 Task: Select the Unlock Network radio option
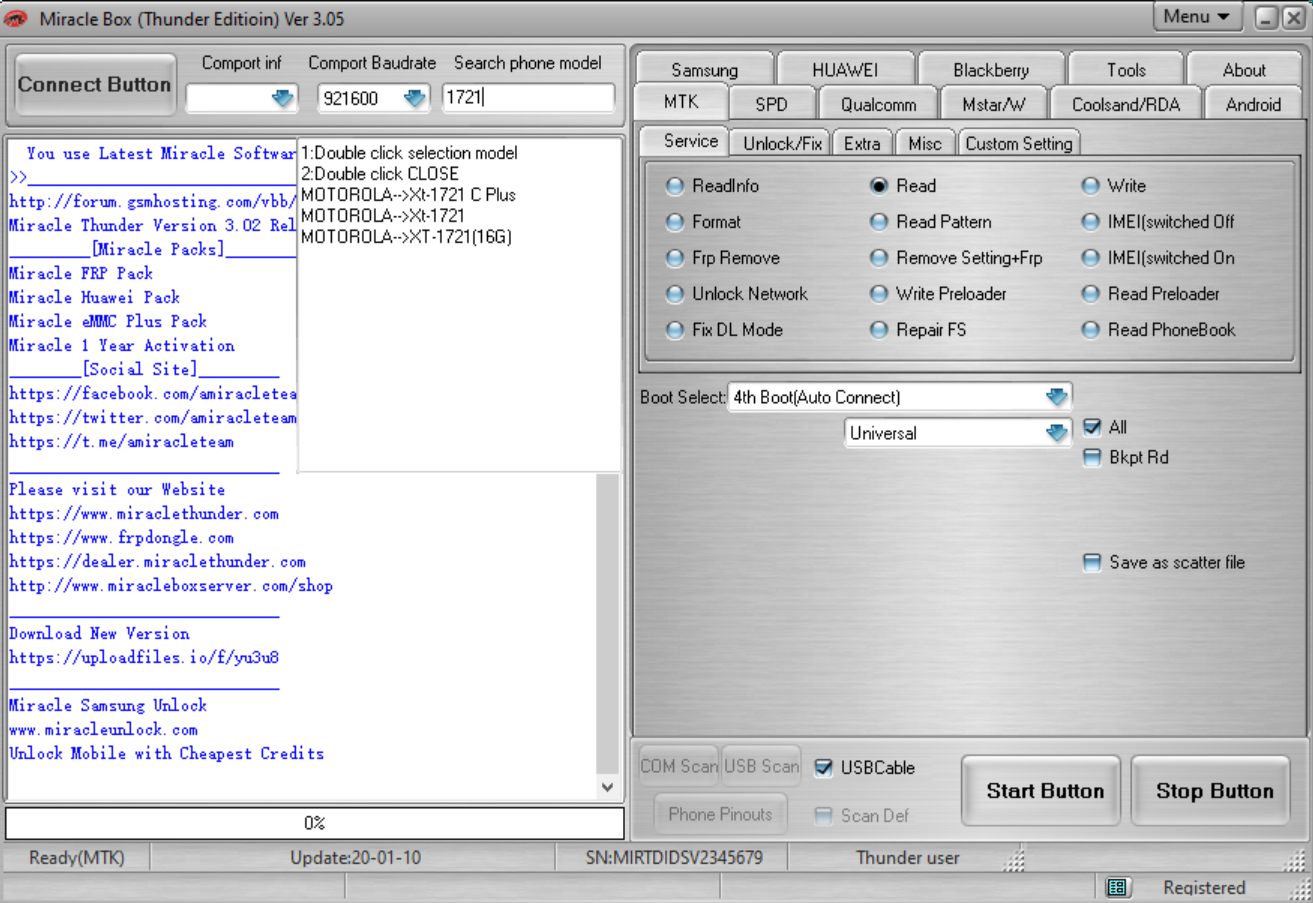point(675,294)
